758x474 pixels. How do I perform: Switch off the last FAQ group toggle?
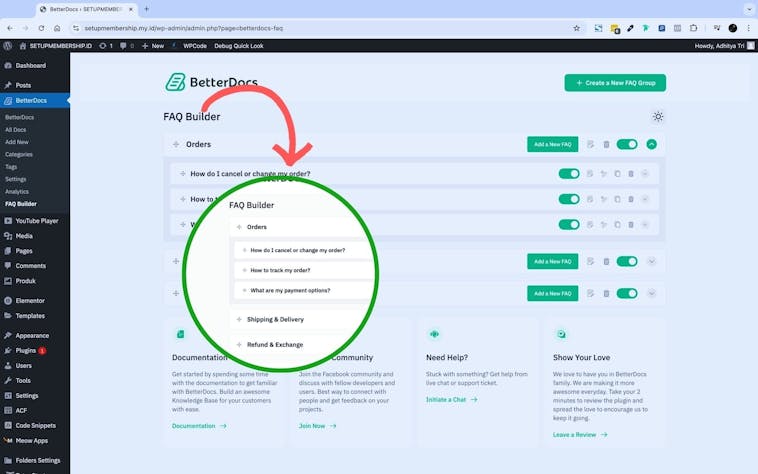627,293
